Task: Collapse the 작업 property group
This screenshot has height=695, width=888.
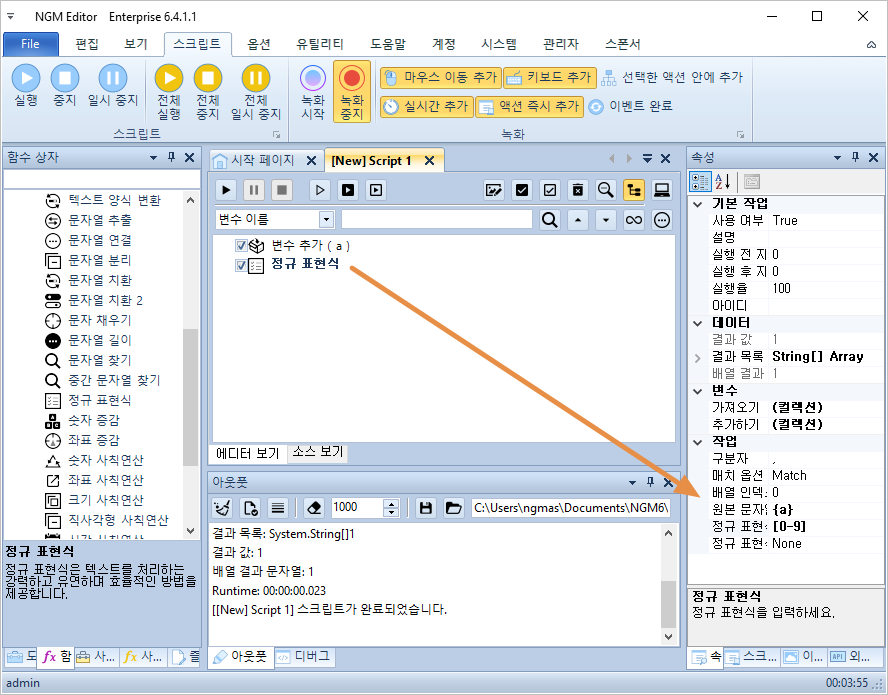Action: 698,442
